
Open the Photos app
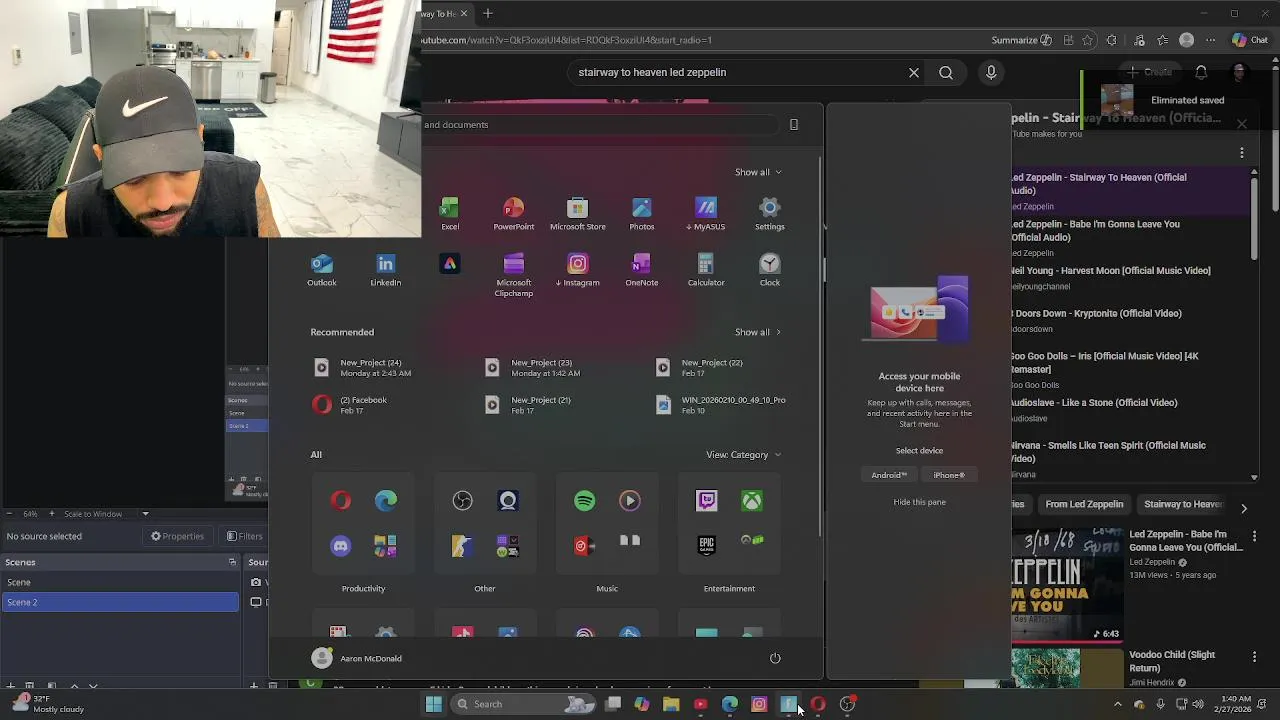[x=641, y=213]
